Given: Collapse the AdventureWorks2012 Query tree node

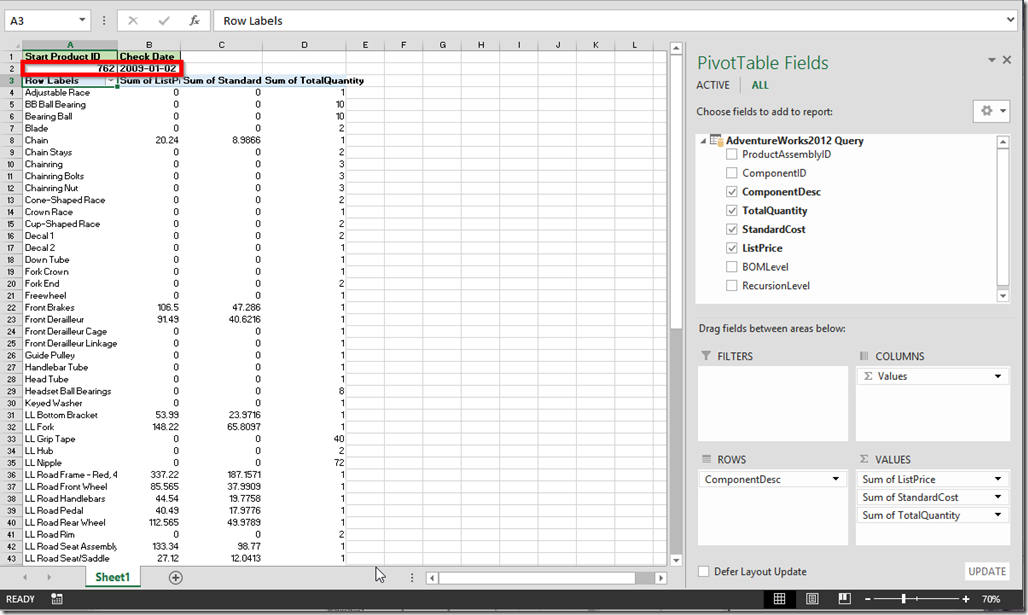Looking at the screenshot, I should 703,140.
